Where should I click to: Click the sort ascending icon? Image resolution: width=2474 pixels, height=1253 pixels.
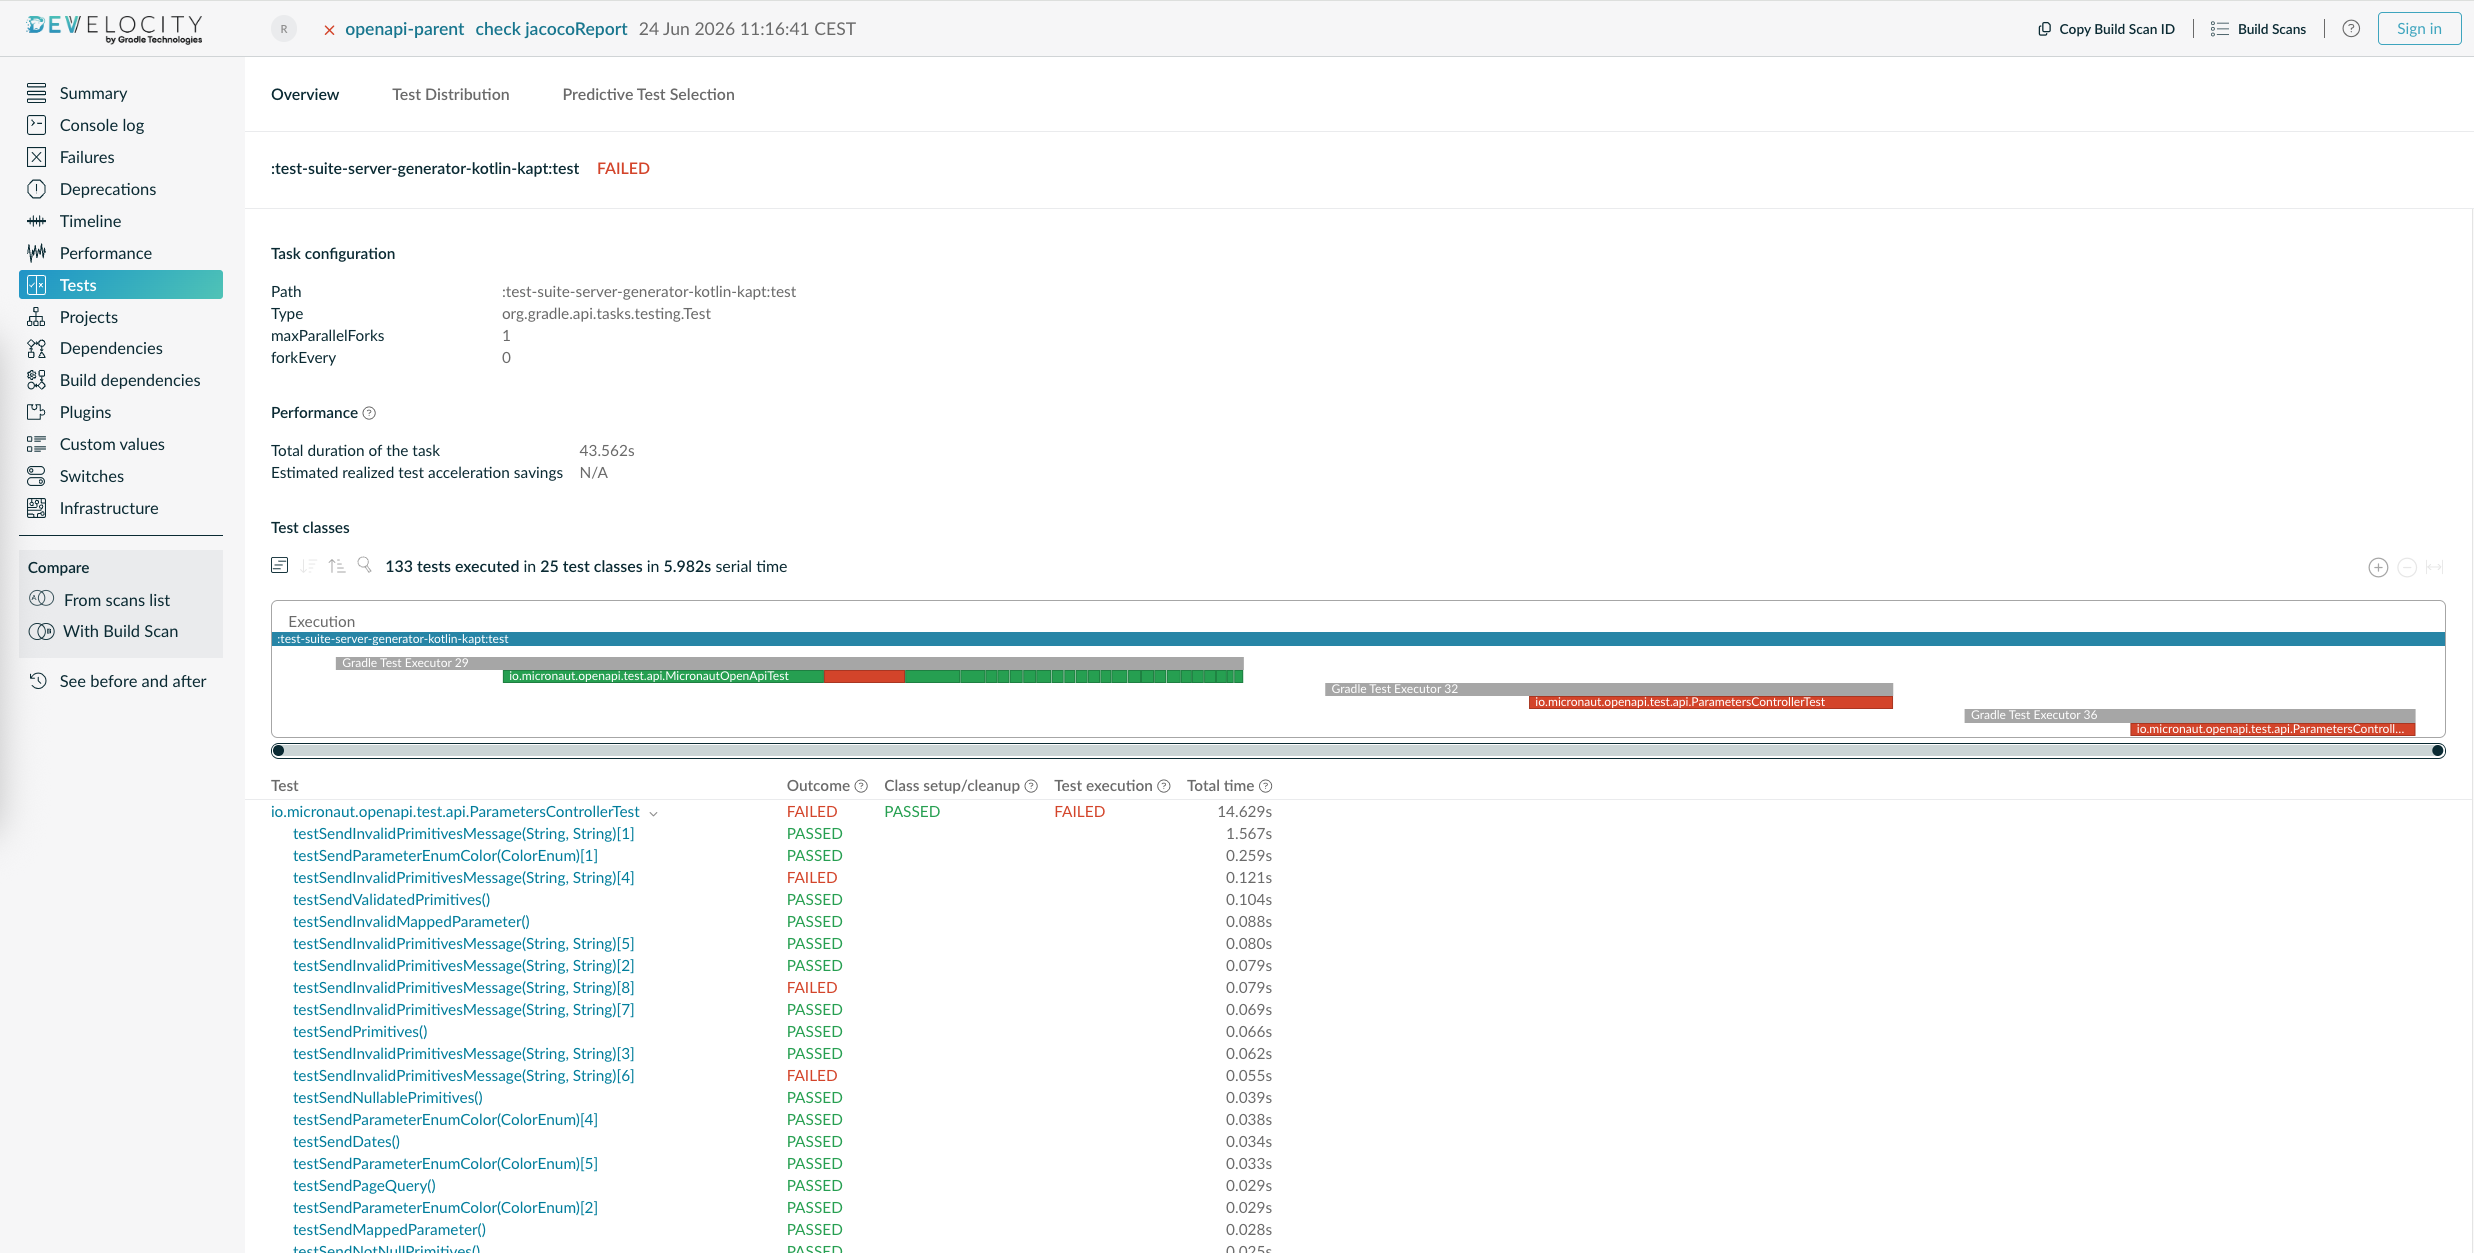point(337,566)
